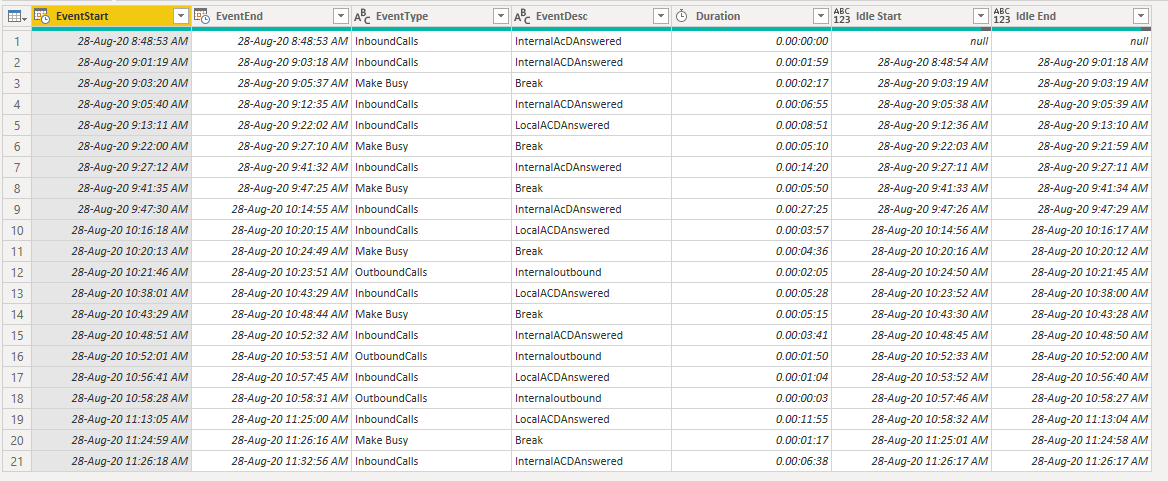Select the Idle Start column header
1168x481 pixels.
click(911, 16)
